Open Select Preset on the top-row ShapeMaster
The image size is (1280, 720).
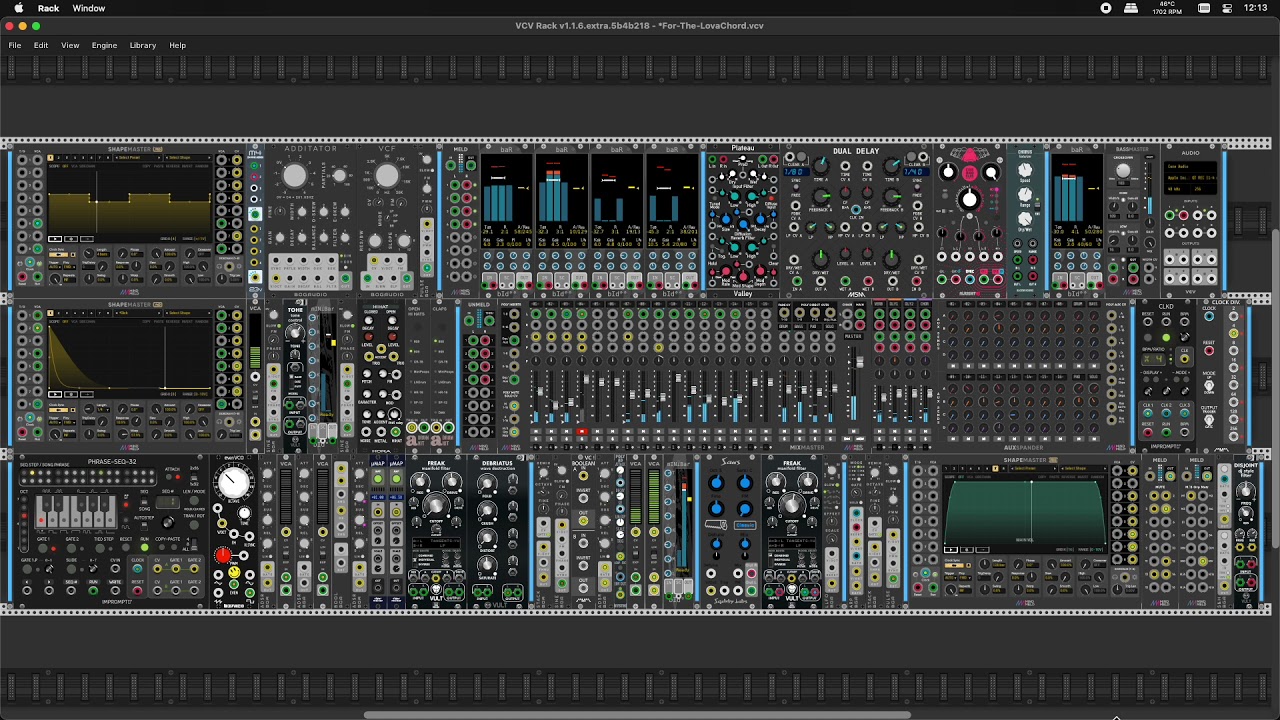[x=139, y=158]
